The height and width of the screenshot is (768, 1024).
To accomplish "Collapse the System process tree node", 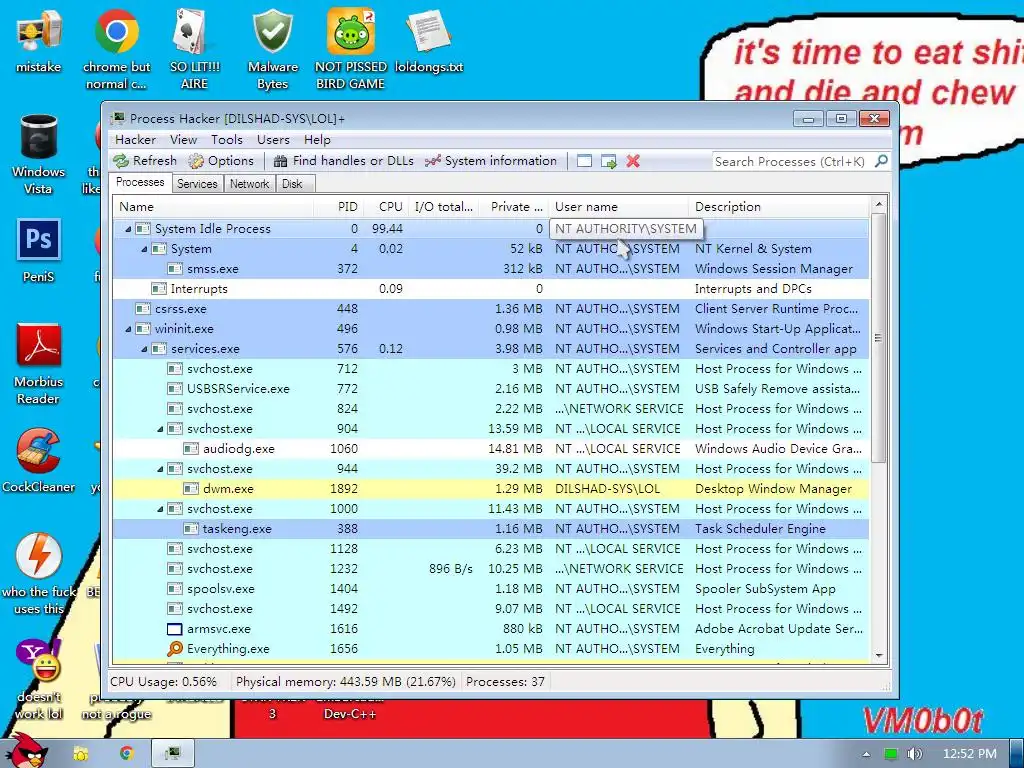I will pos(144,249).
